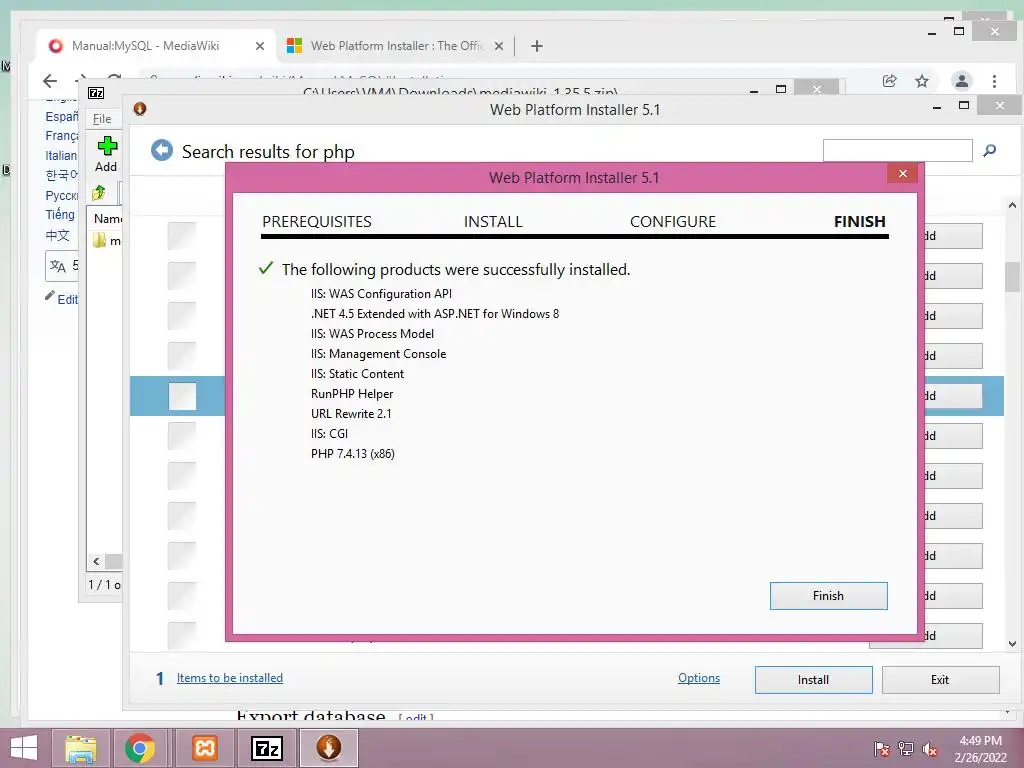Open Google Chrome from the taskbar
This screenshot has width=1024, height=768.
click(139, 748)
